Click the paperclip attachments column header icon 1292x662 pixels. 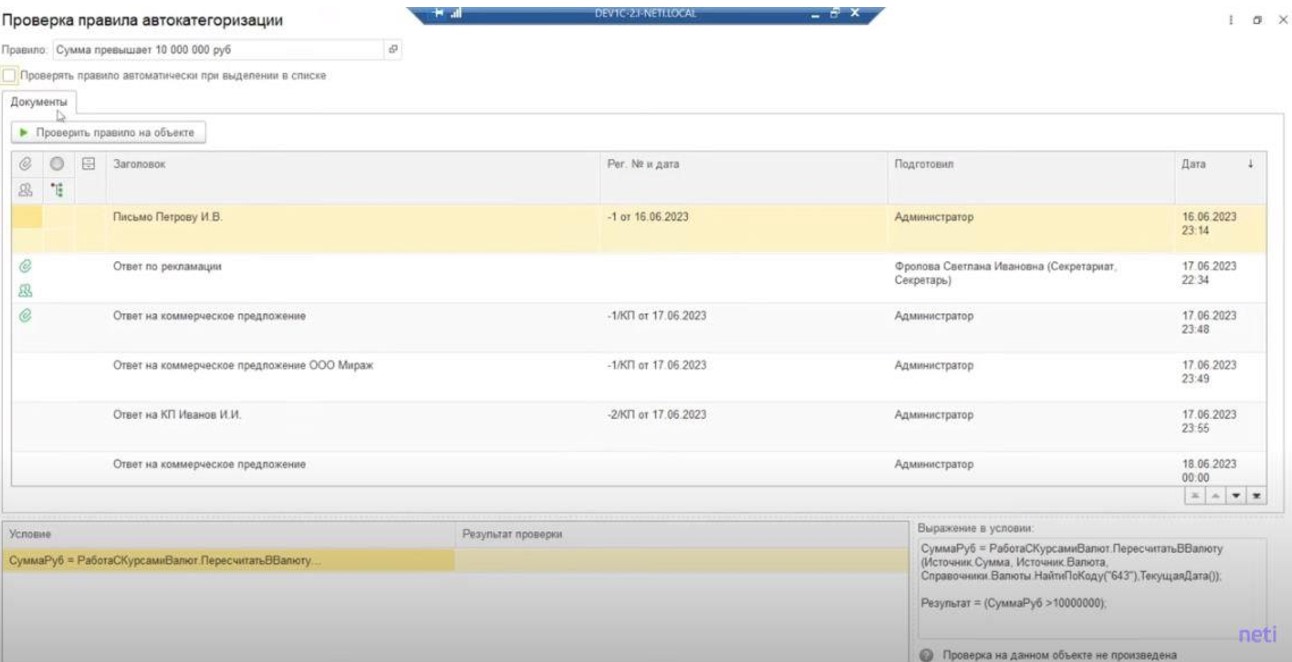coord(26,164)
